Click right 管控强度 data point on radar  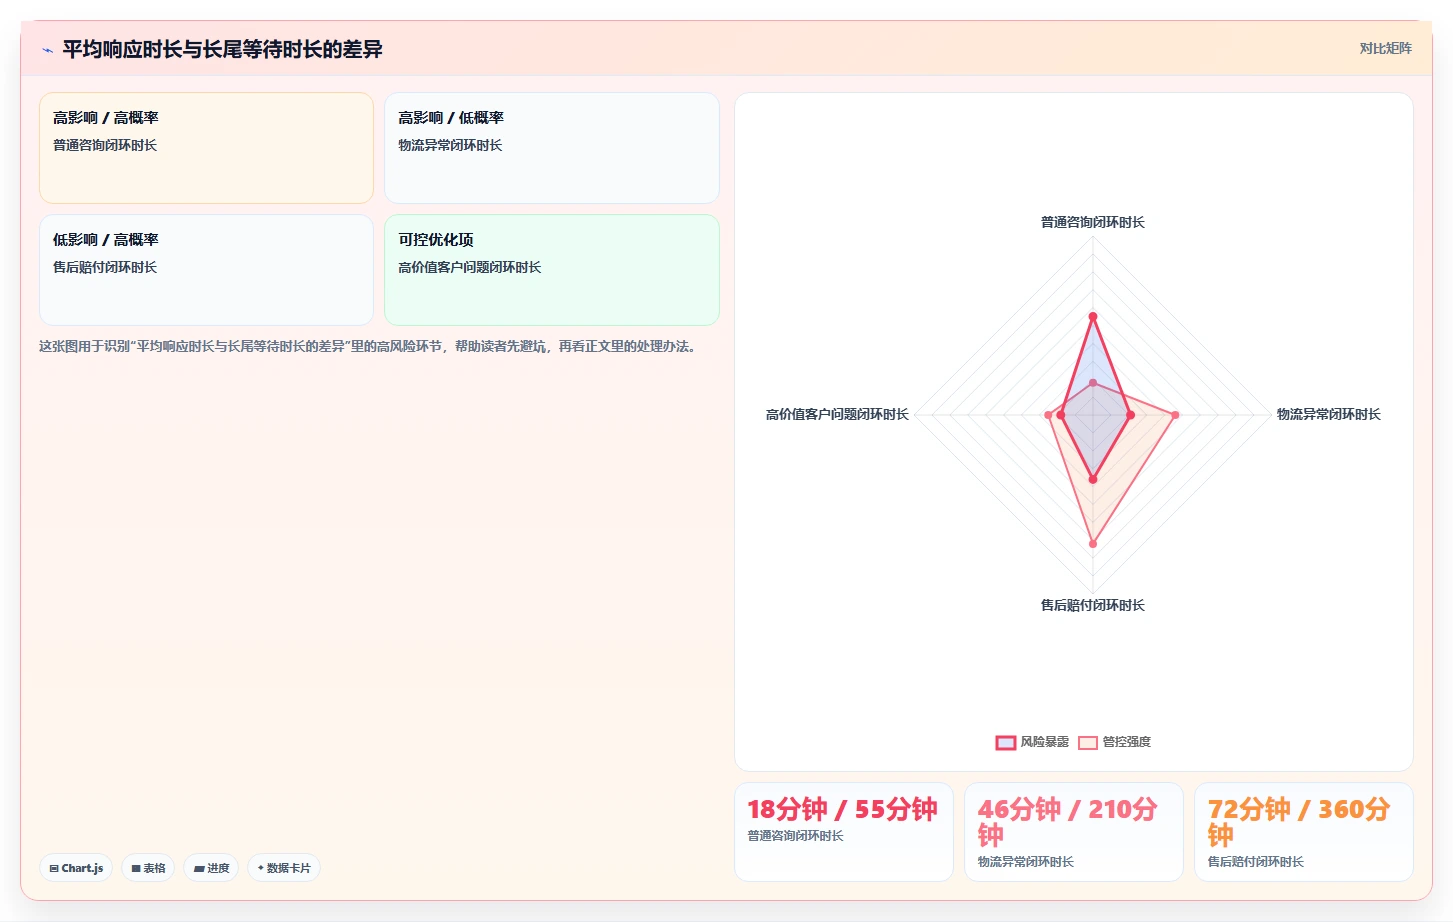coord(1175,415)
